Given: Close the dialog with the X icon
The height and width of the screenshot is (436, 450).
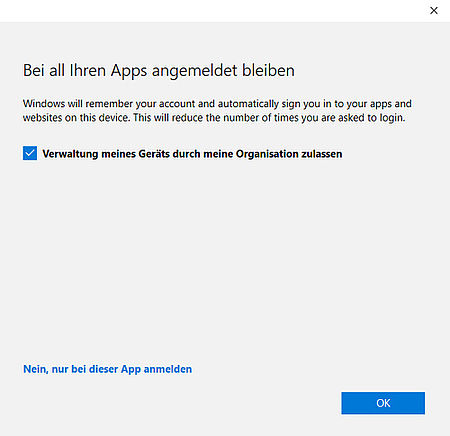Looking at the screenshot, I should [434, 11].
